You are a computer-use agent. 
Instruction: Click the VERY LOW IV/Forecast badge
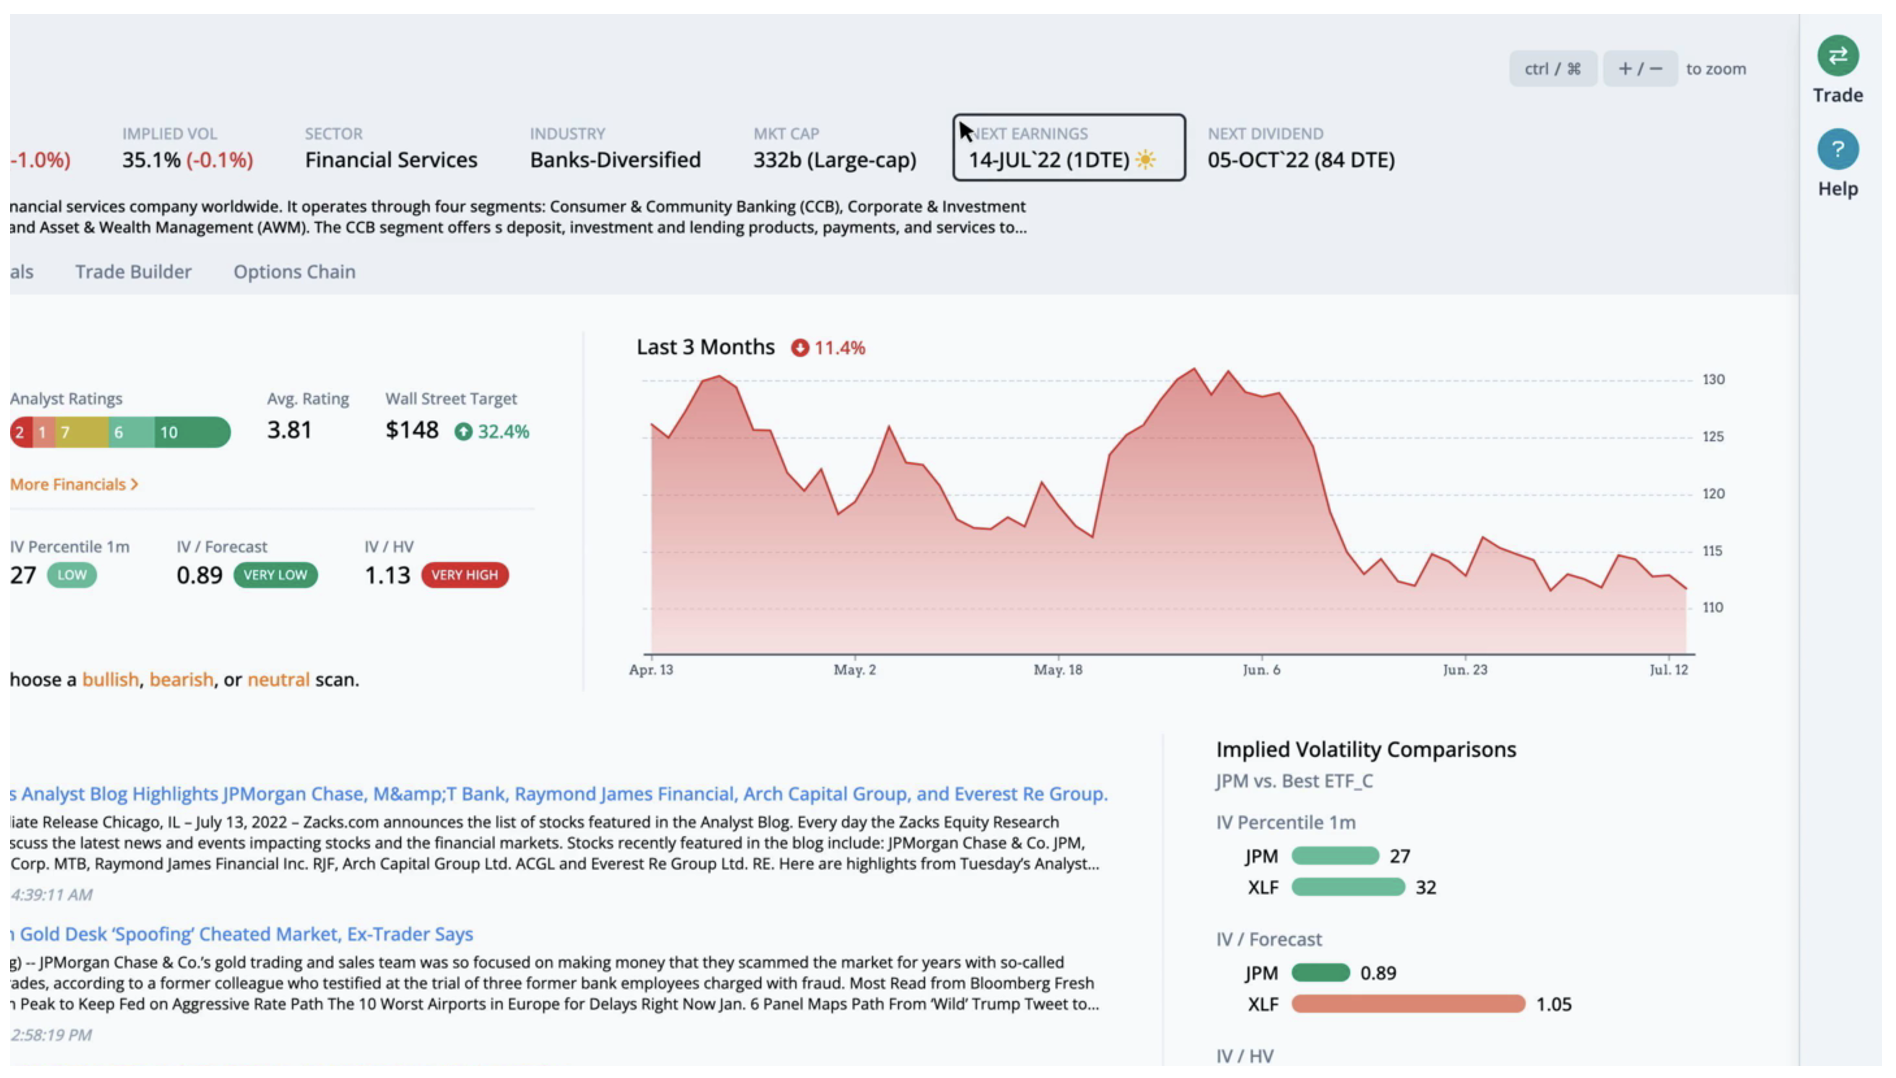pos(275,575)
